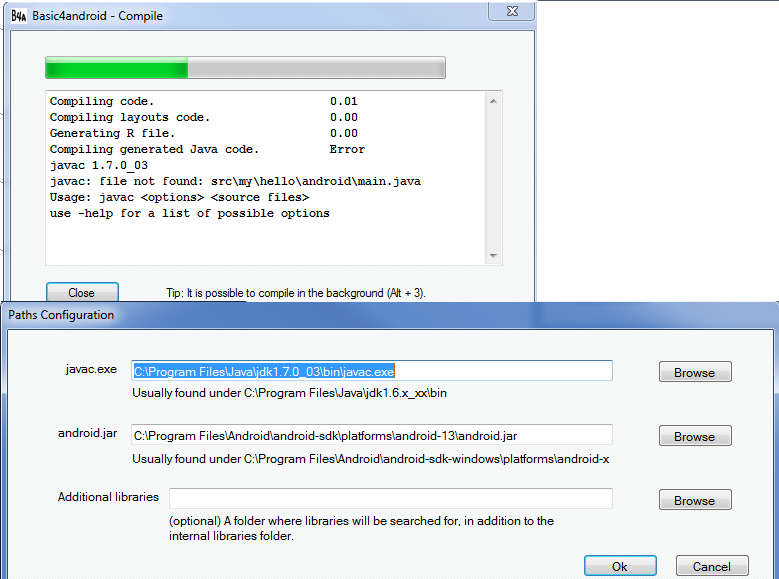Click the Additional libraries input field

click(x=390, y=498)
